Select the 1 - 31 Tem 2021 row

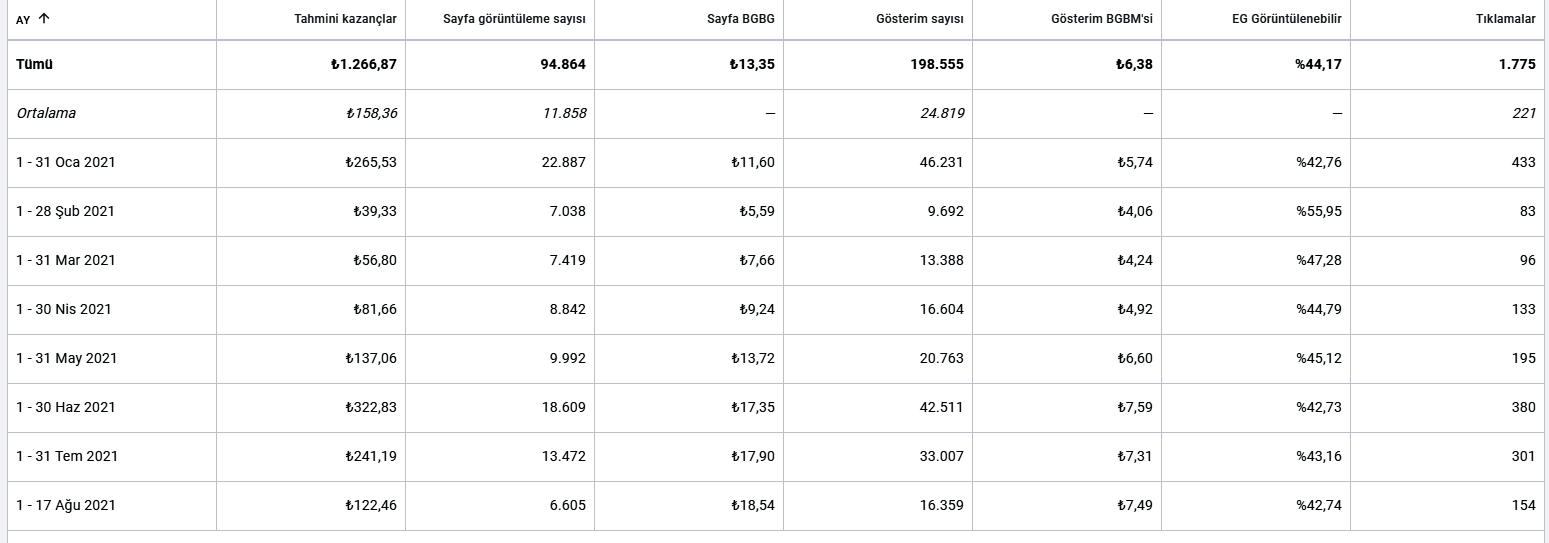pos(774,456)
